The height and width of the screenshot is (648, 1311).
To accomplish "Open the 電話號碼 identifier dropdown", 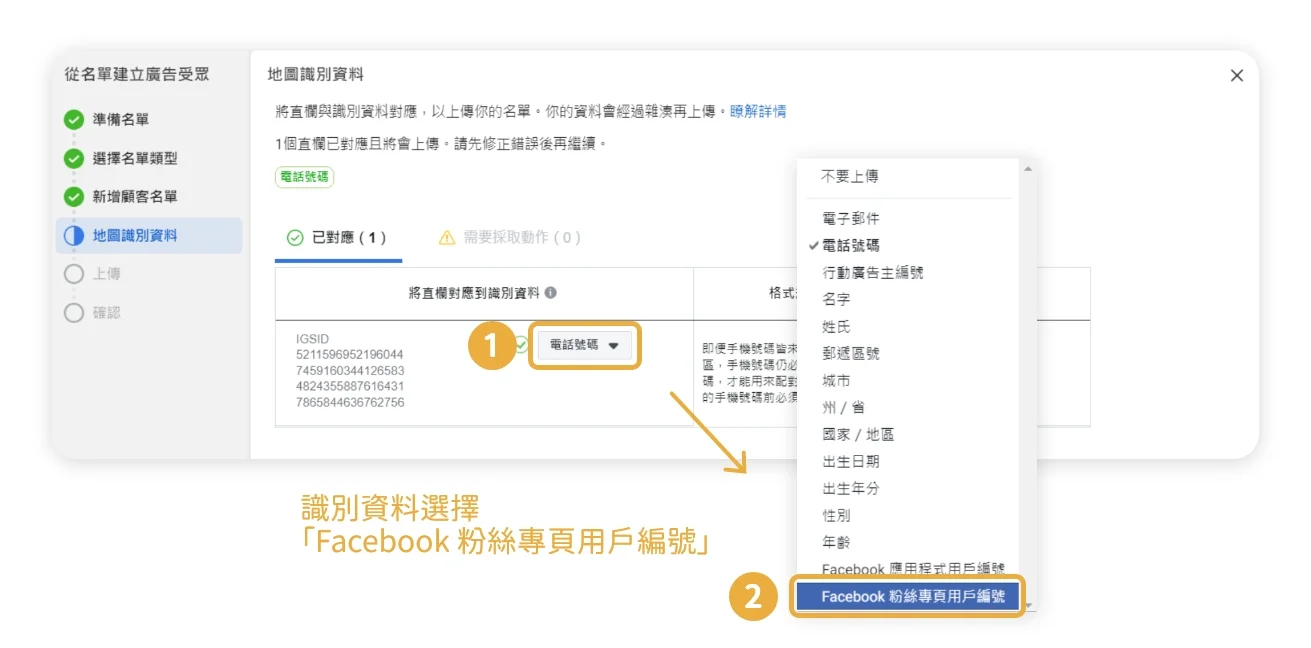I will click(x=585, y=345).
